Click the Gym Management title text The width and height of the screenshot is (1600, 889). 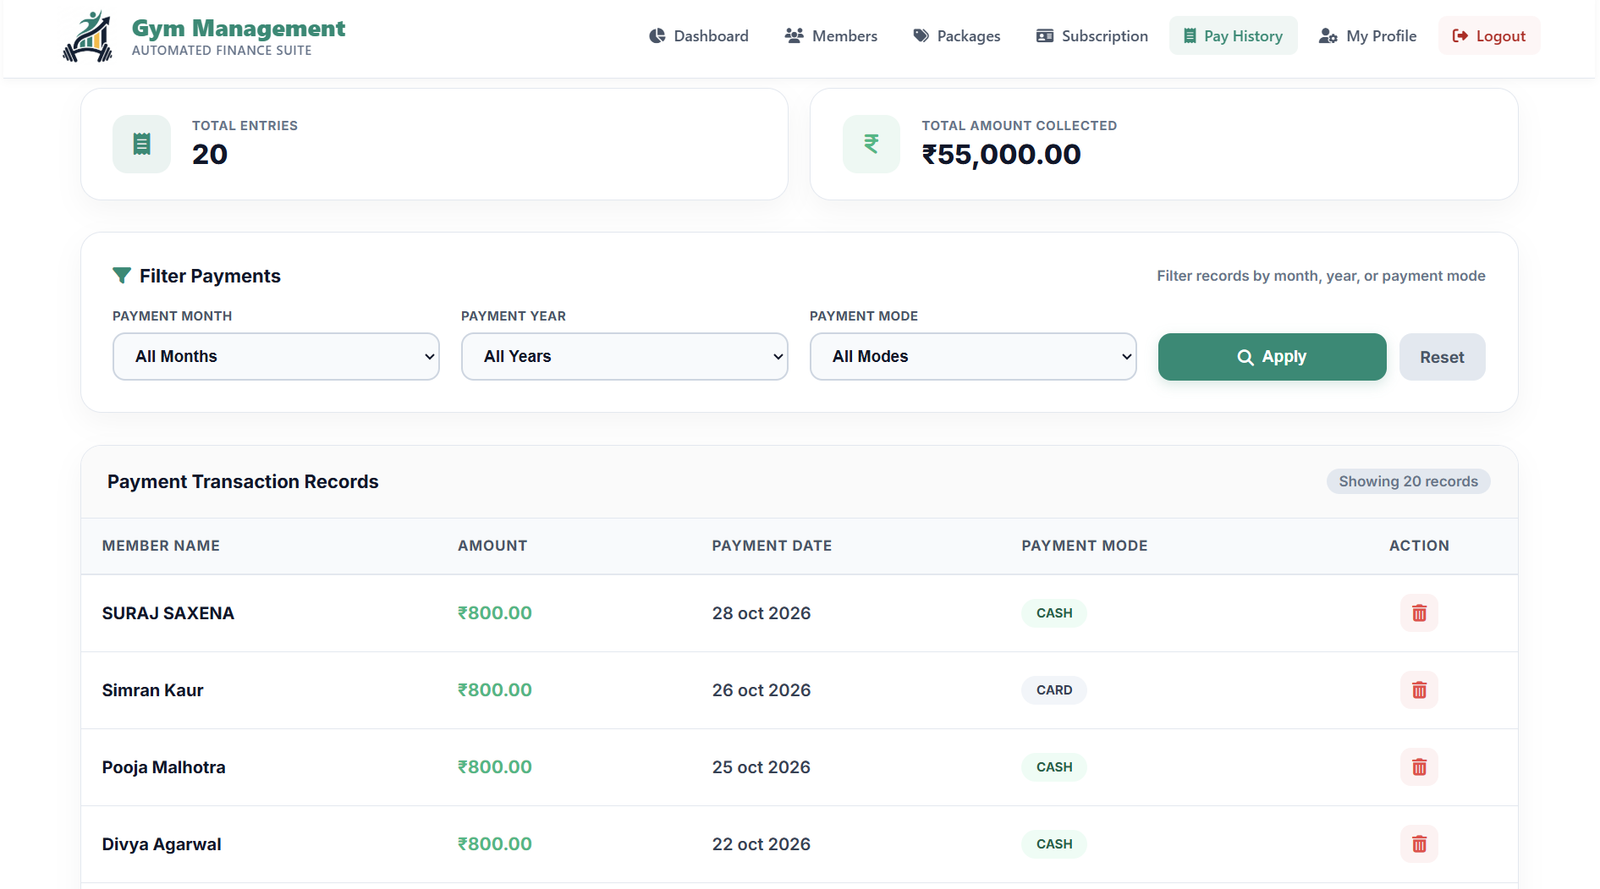click(x=238, y=28)
